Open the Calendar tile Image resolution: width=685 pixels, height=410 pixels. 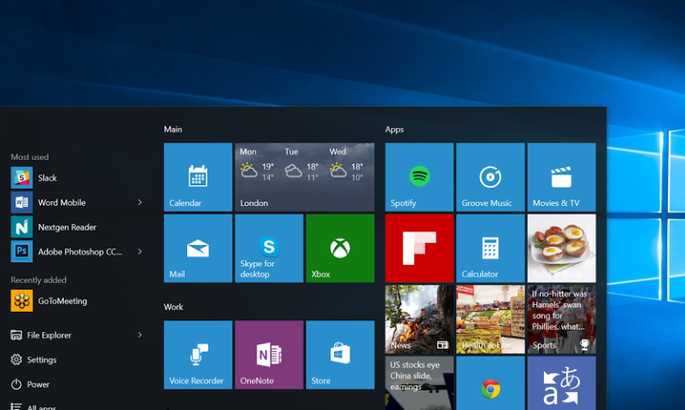pyautogui.click(x=198, y=177)
